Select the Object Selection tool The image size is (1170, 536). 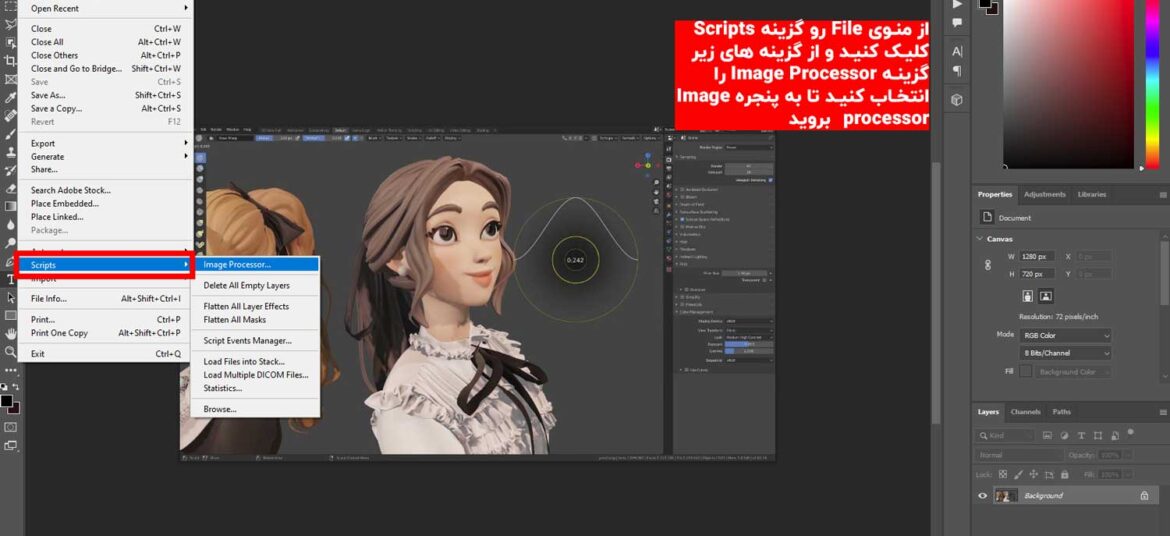[x=10, y=43]
